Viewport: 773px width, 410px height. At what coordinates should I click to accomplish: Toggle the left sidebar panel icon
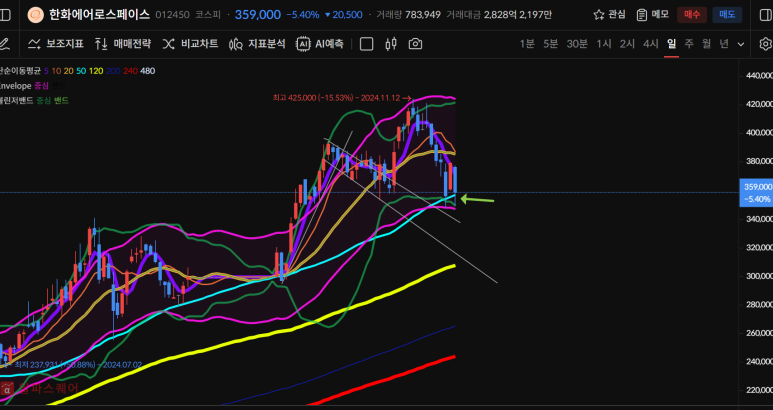5,15
